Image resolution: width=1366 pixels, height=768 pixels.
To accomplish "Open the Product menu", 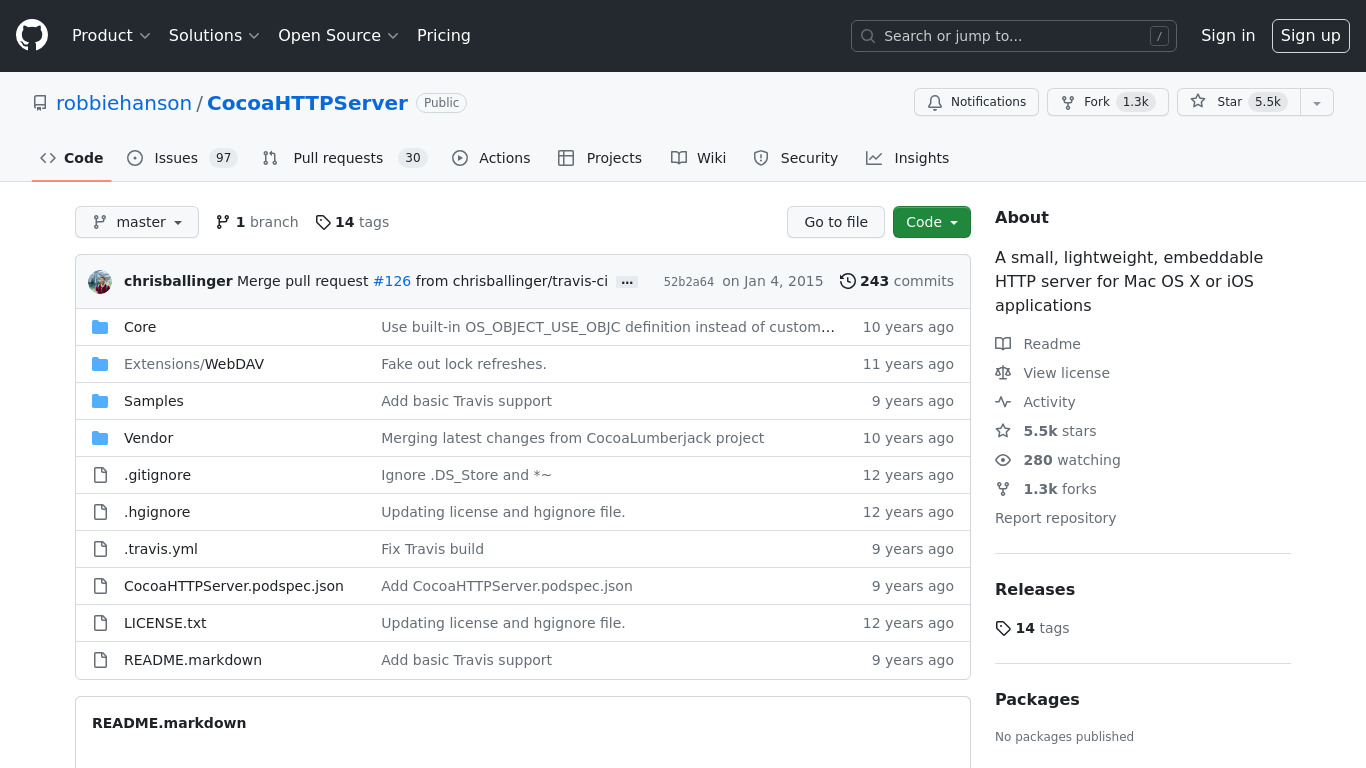I will pos(111,36).
